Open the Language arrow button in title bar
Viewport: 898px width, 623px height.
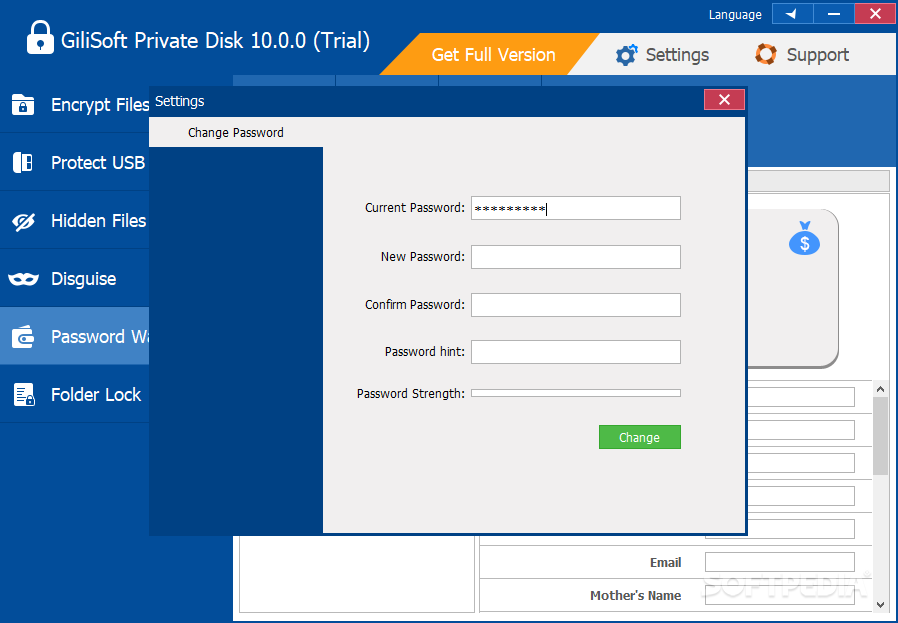click(x=792, y=14)
